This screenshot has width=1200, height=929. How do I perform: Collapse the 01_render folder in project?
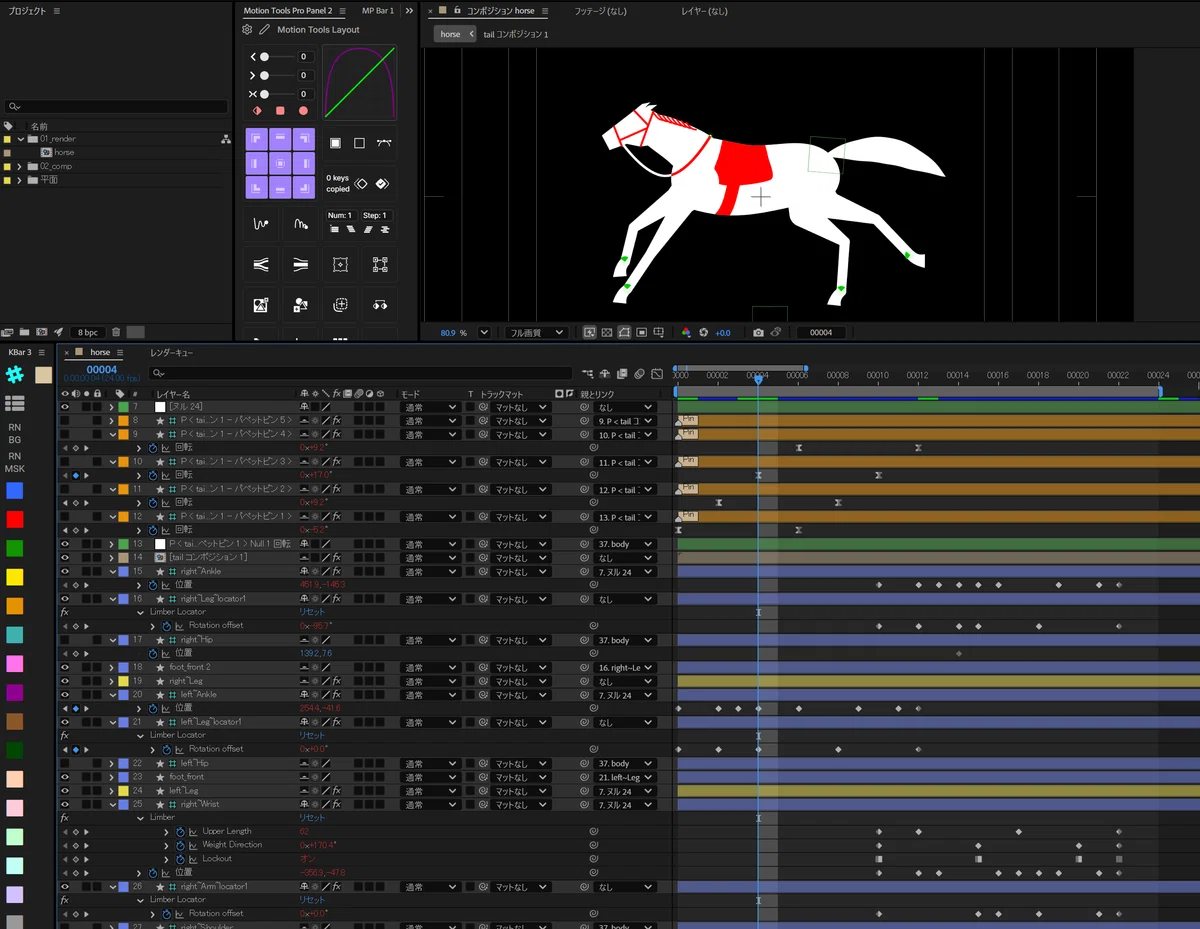20,139
